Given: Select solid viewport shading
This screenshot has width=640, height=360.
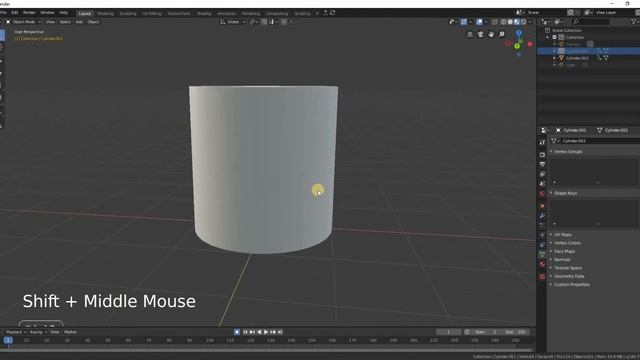Looking at the screenshot, I should pyautogui.click(x=510, y=22).
